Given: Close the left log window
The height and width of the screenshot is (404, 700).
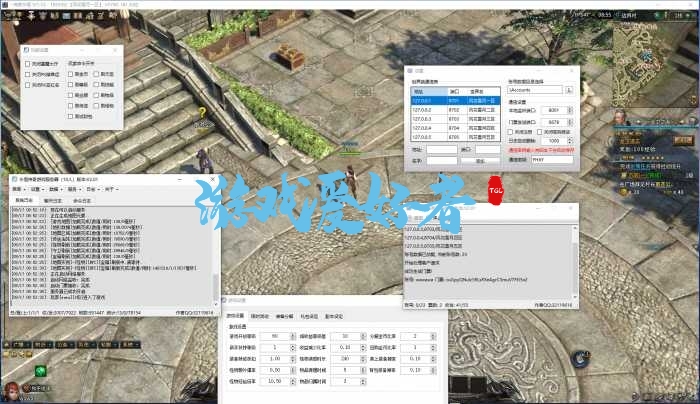Looking at the screenshot, I should click(212, 179).
